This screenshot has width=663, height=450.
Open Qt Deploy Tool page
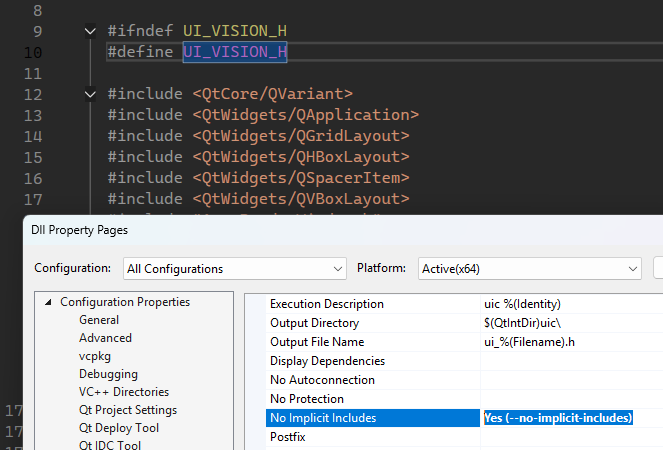click(x=119, y=428)
